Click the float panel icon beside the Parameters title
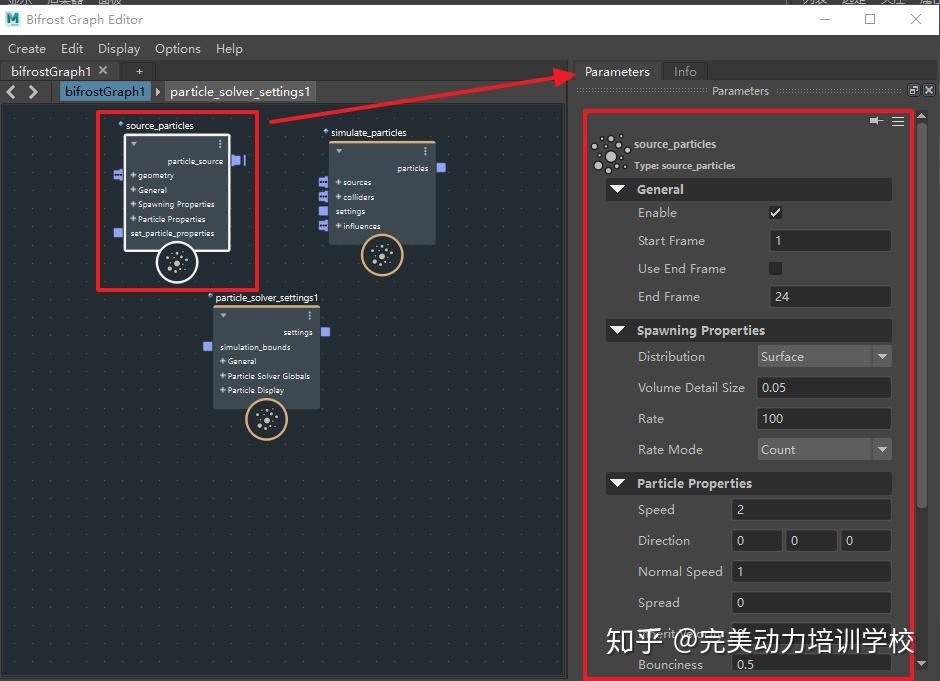 point(913,90)
